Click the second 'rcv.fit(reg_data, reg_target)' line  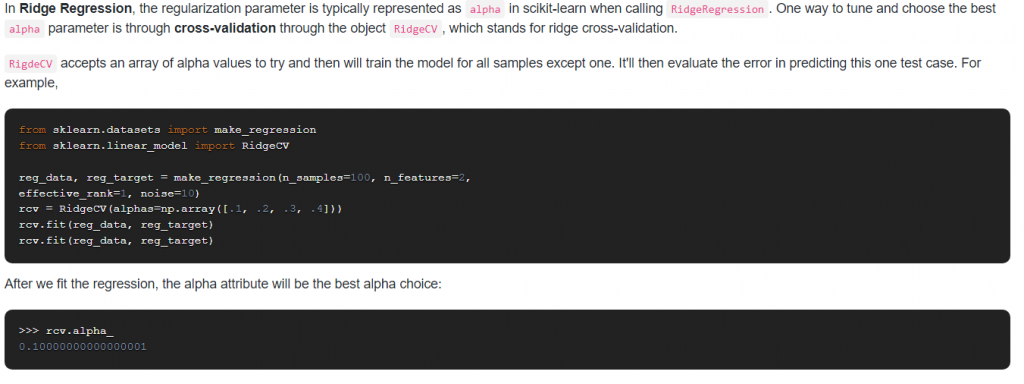pyautogui.click(x=116, y=241)
